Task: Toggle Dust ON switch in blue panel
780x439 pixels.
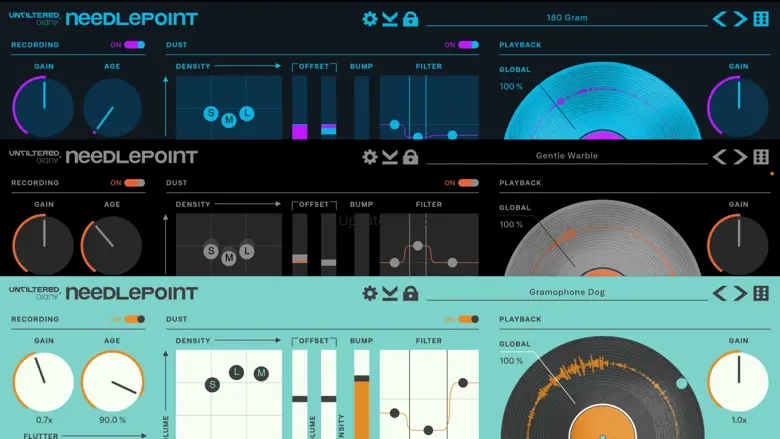Action: click(468, 45)
